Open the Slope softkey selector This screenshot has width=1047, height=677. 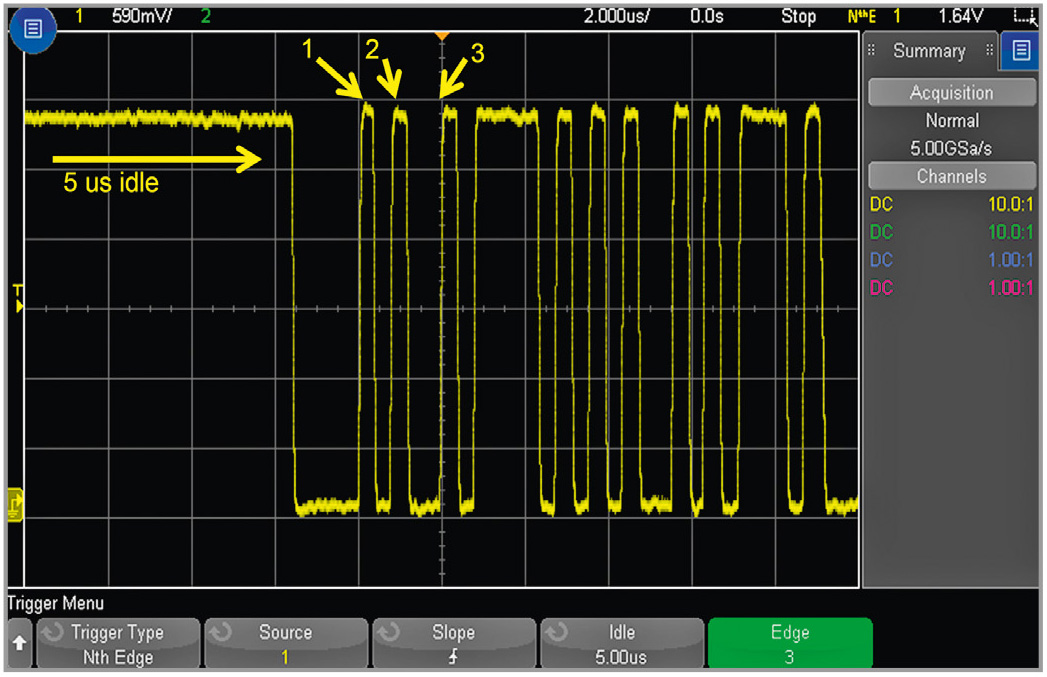[x=453, y=644]
